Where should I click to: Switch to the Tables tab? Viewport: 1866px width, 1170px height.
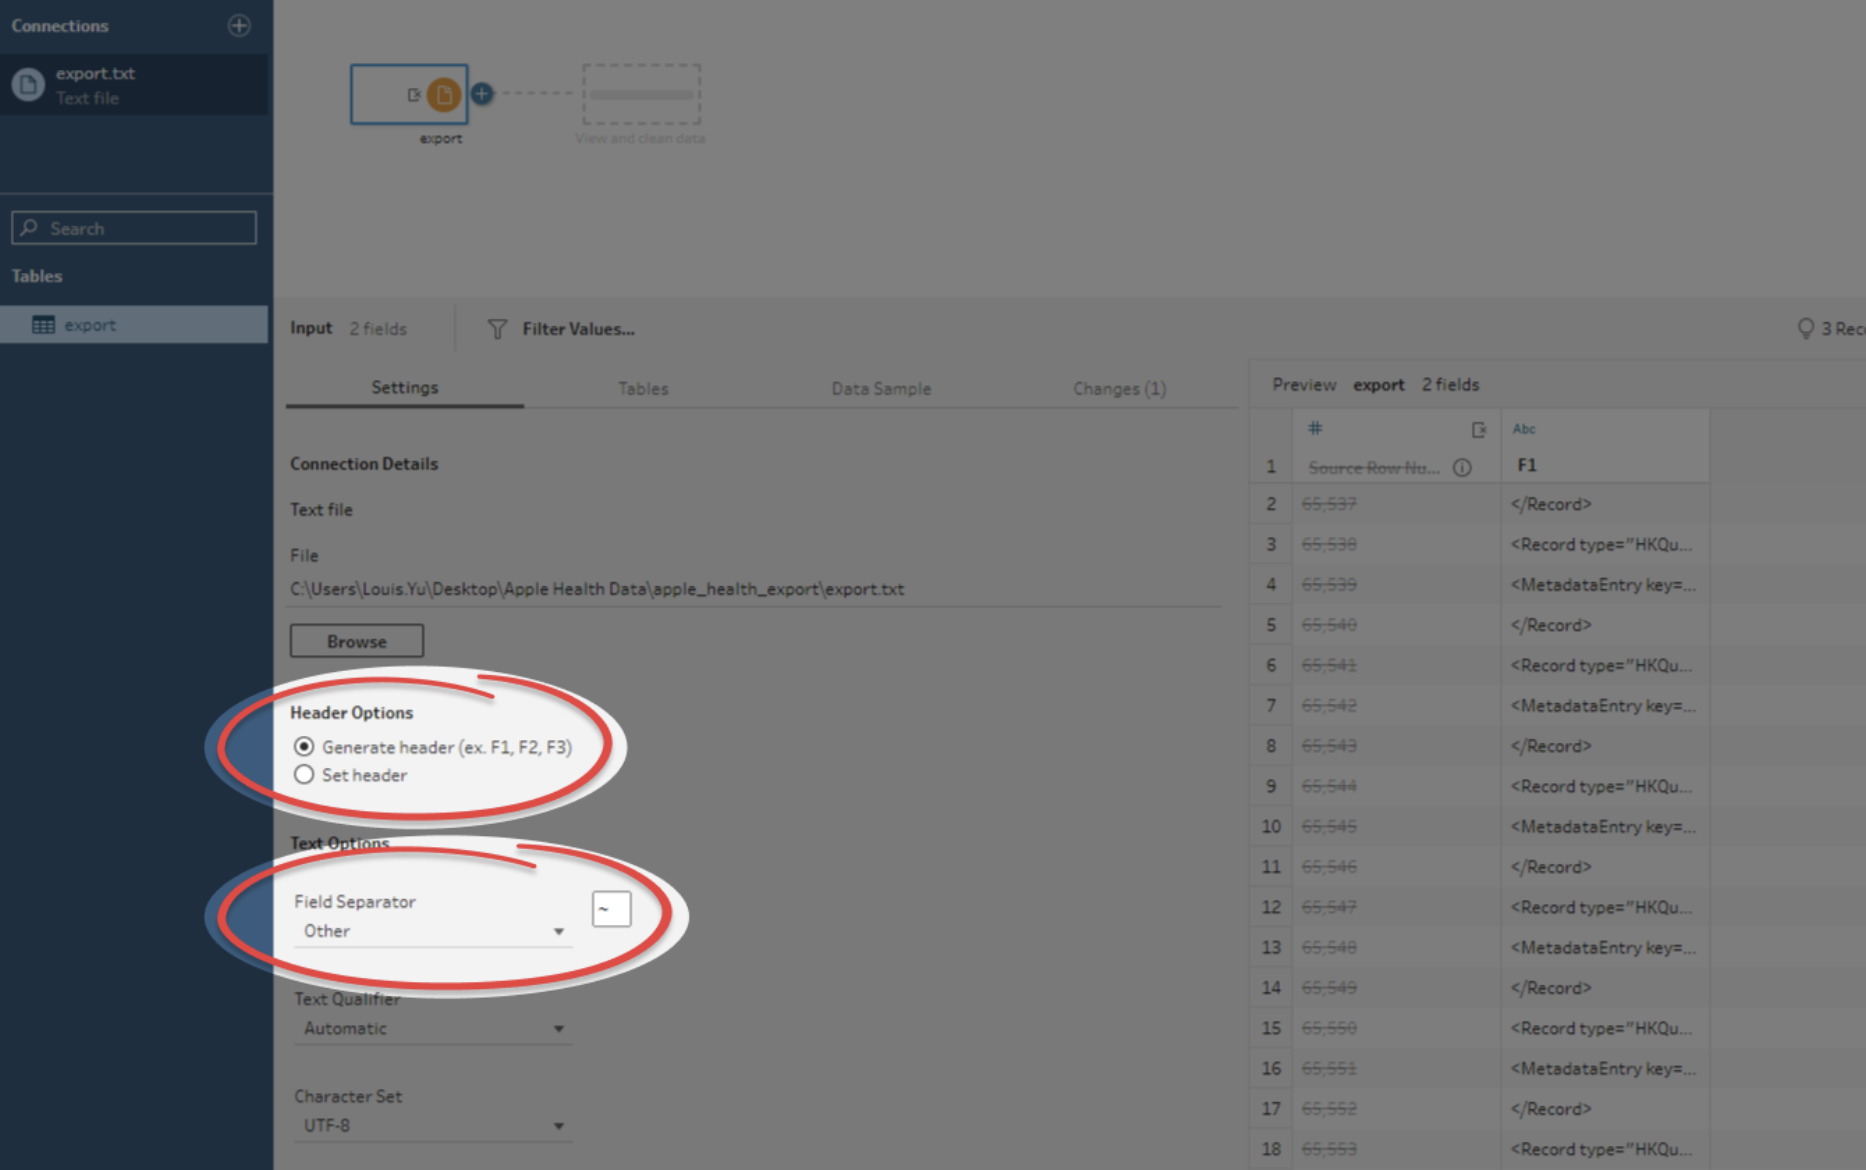pos(643,388)
